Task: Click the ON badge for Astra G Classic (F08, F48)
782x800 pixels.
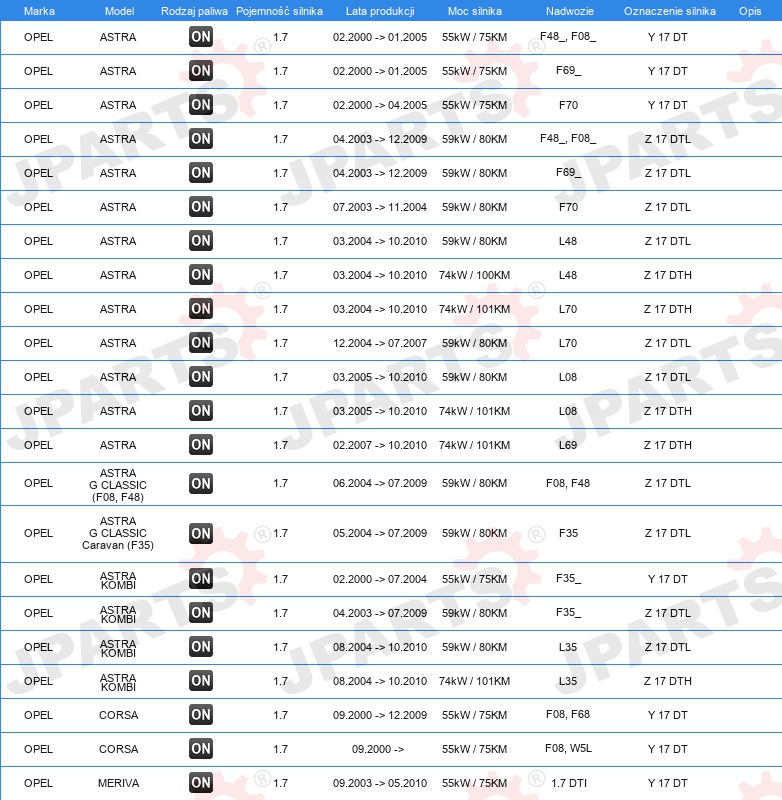Action: click(200, 484)
